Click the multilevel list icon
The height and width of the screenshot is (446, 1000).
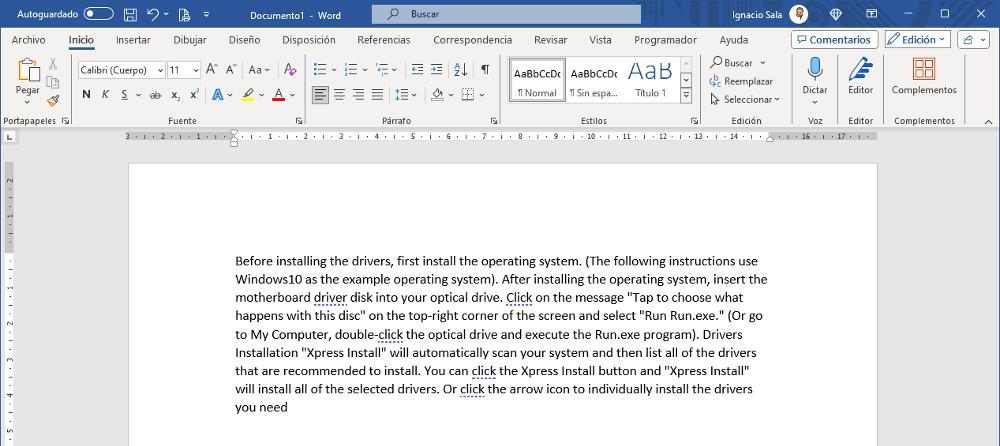pos(381,70)
